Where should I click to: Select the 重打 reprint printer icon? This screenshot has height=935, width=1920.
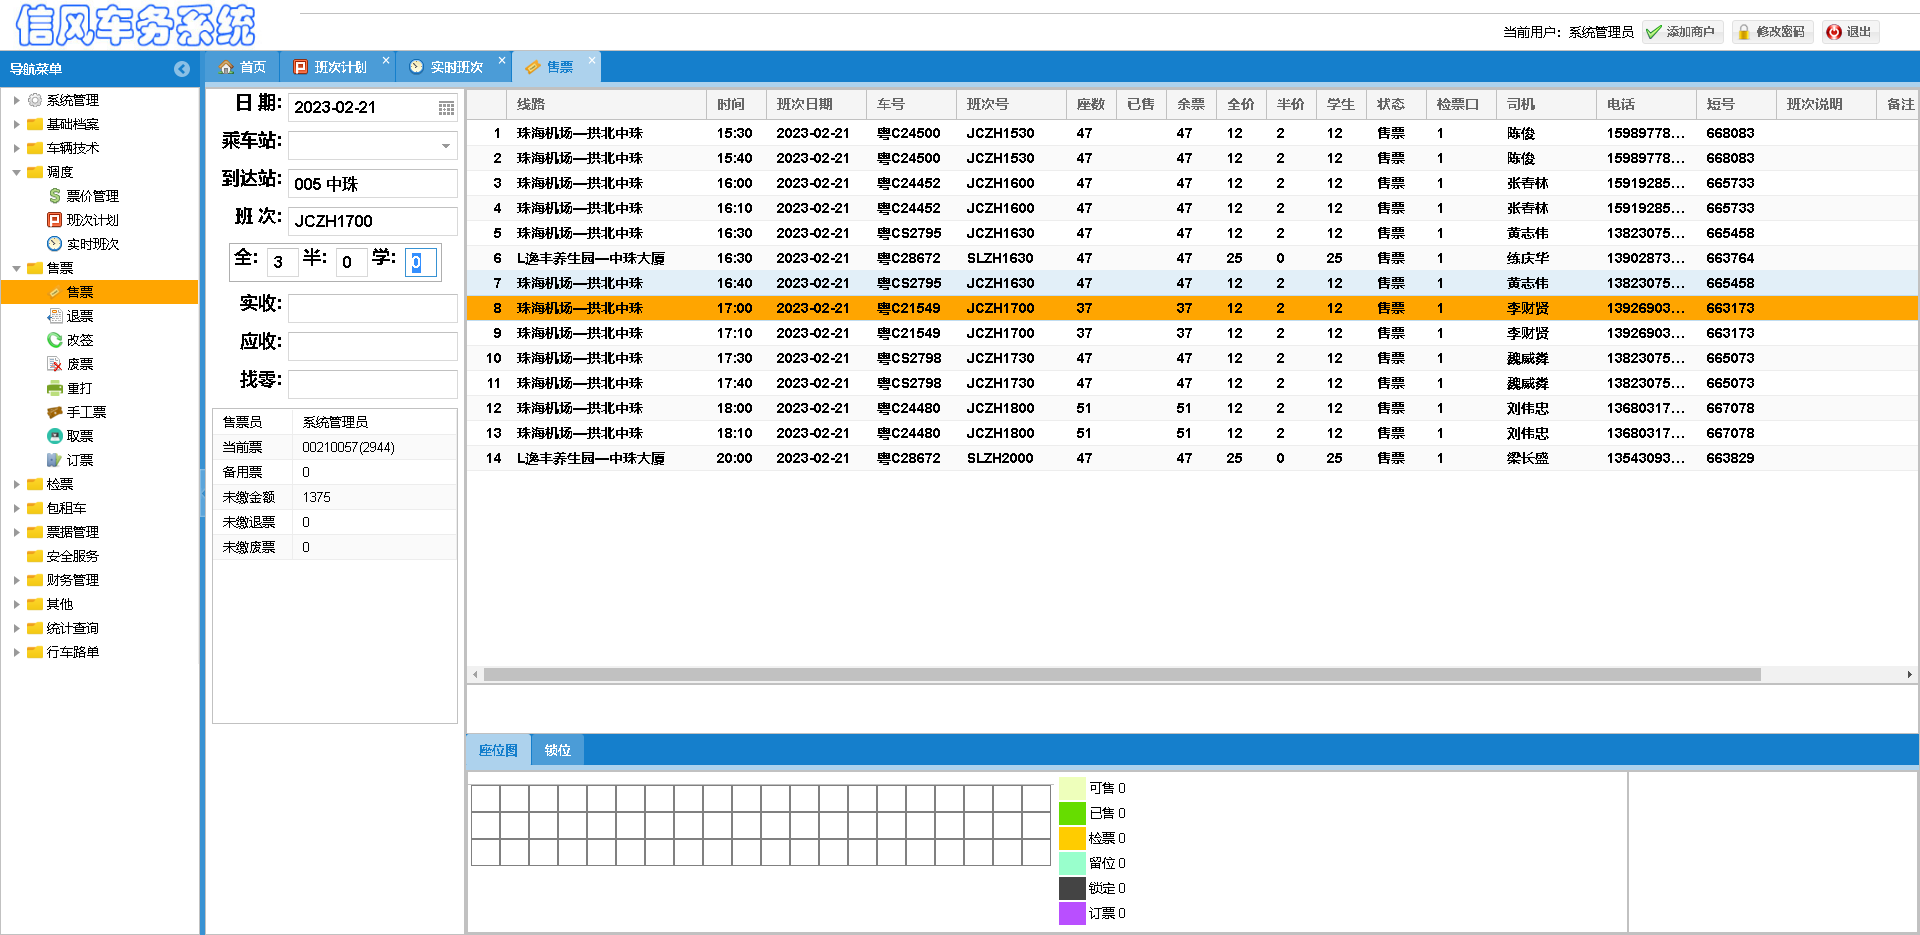55,388
